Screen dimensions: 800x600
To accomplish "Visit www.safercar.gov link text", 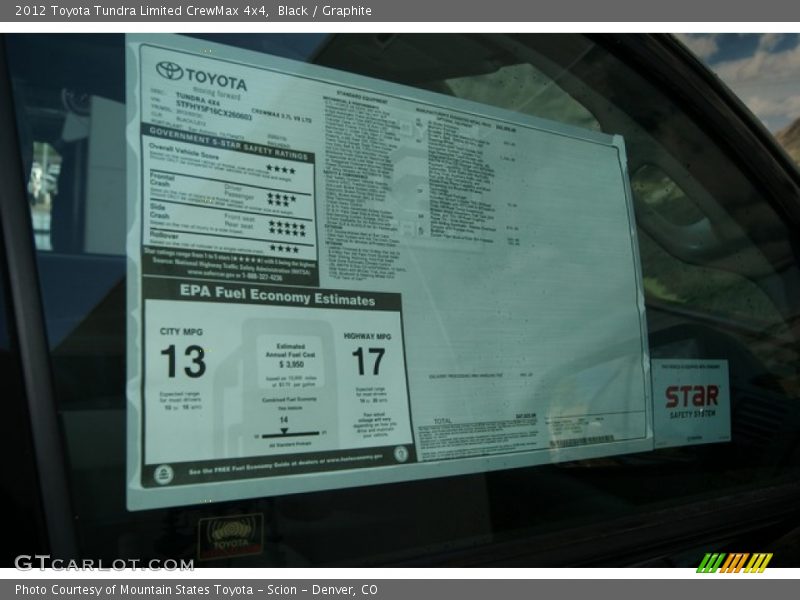I will point(212,274).
